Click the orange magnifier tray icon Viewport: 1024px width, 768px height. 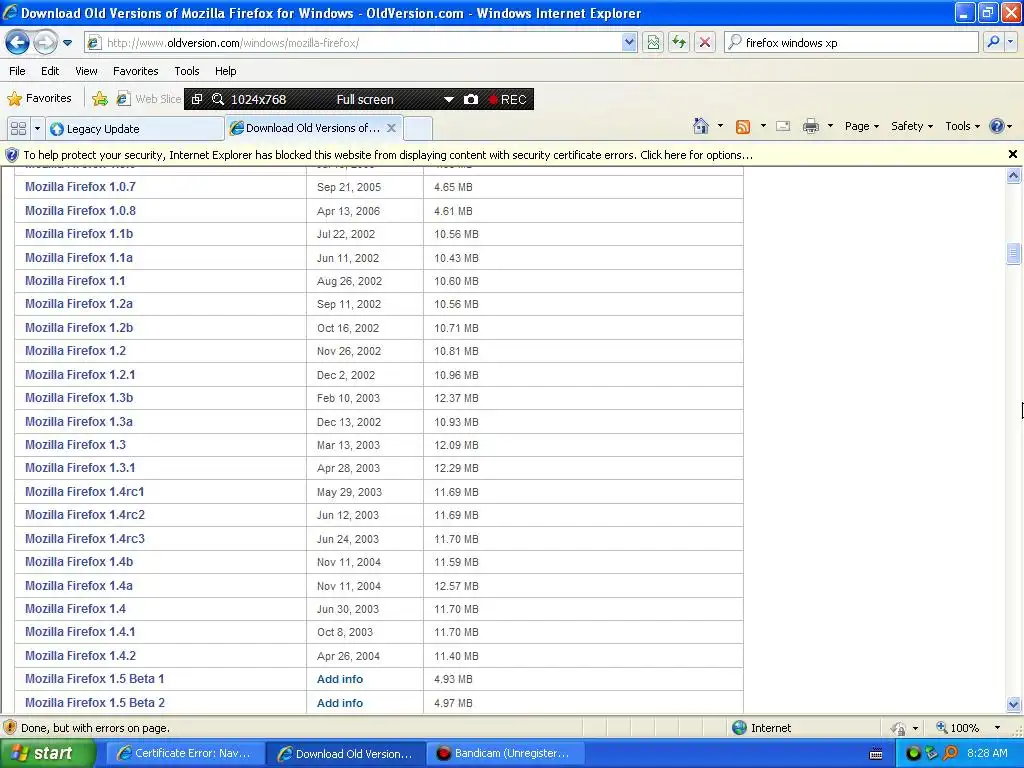click(x=950, y=753)
